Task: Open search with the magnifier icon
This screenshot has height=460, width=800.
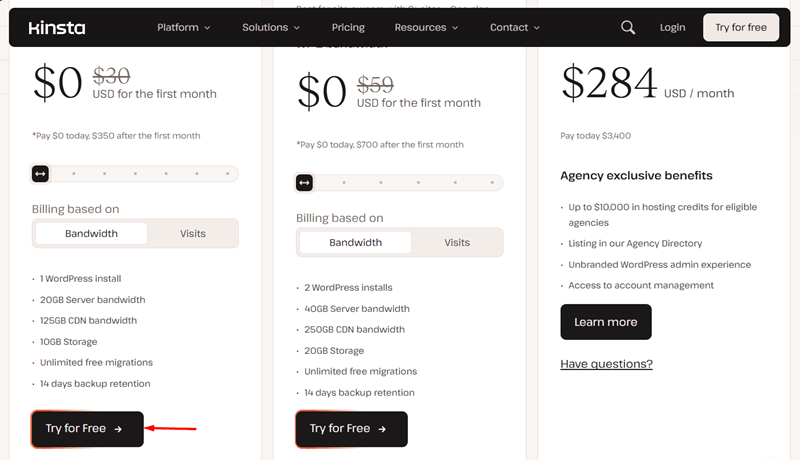Action: coord(628,28)
